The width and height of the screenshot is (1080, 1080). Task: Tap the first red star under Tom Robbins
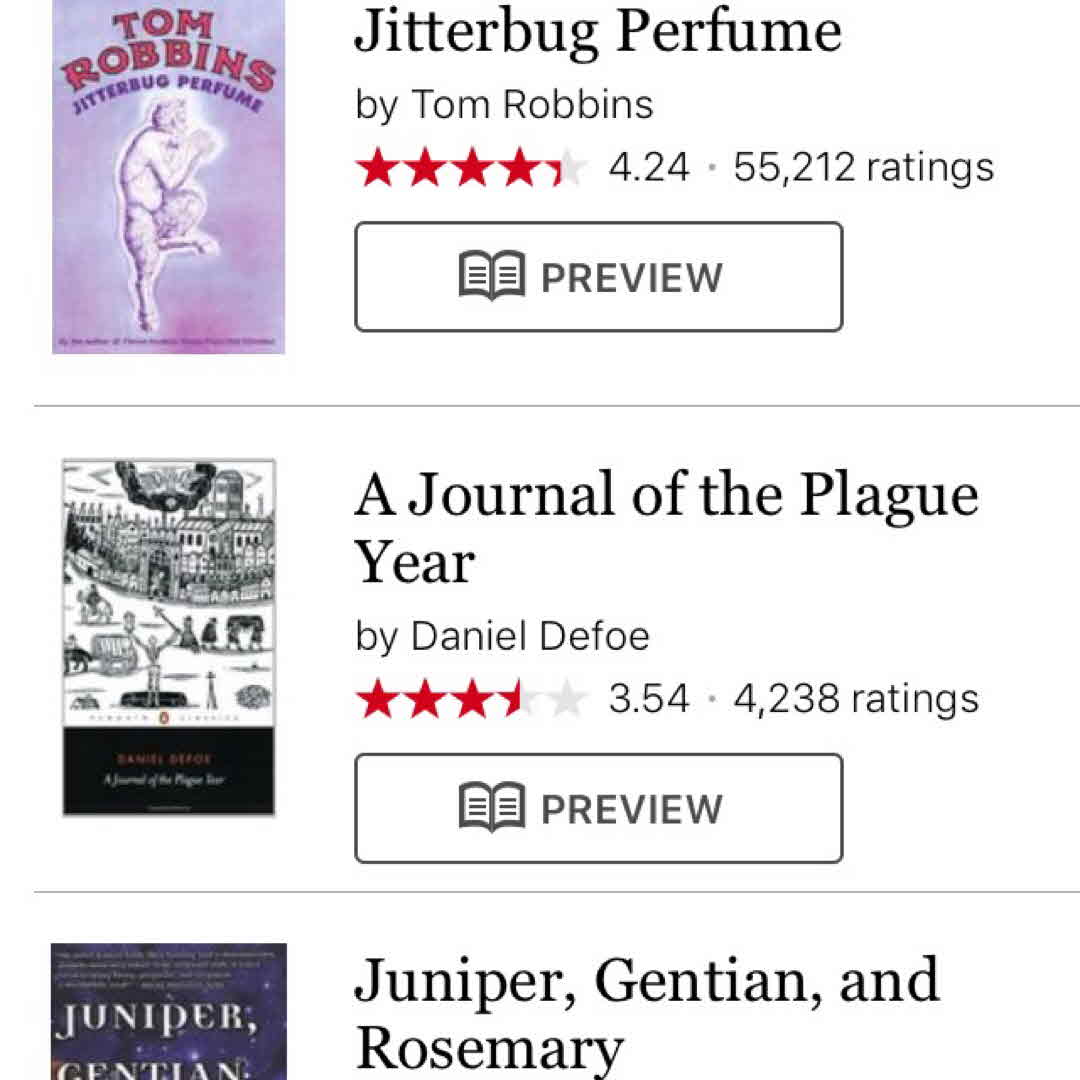tap(377, 167)
